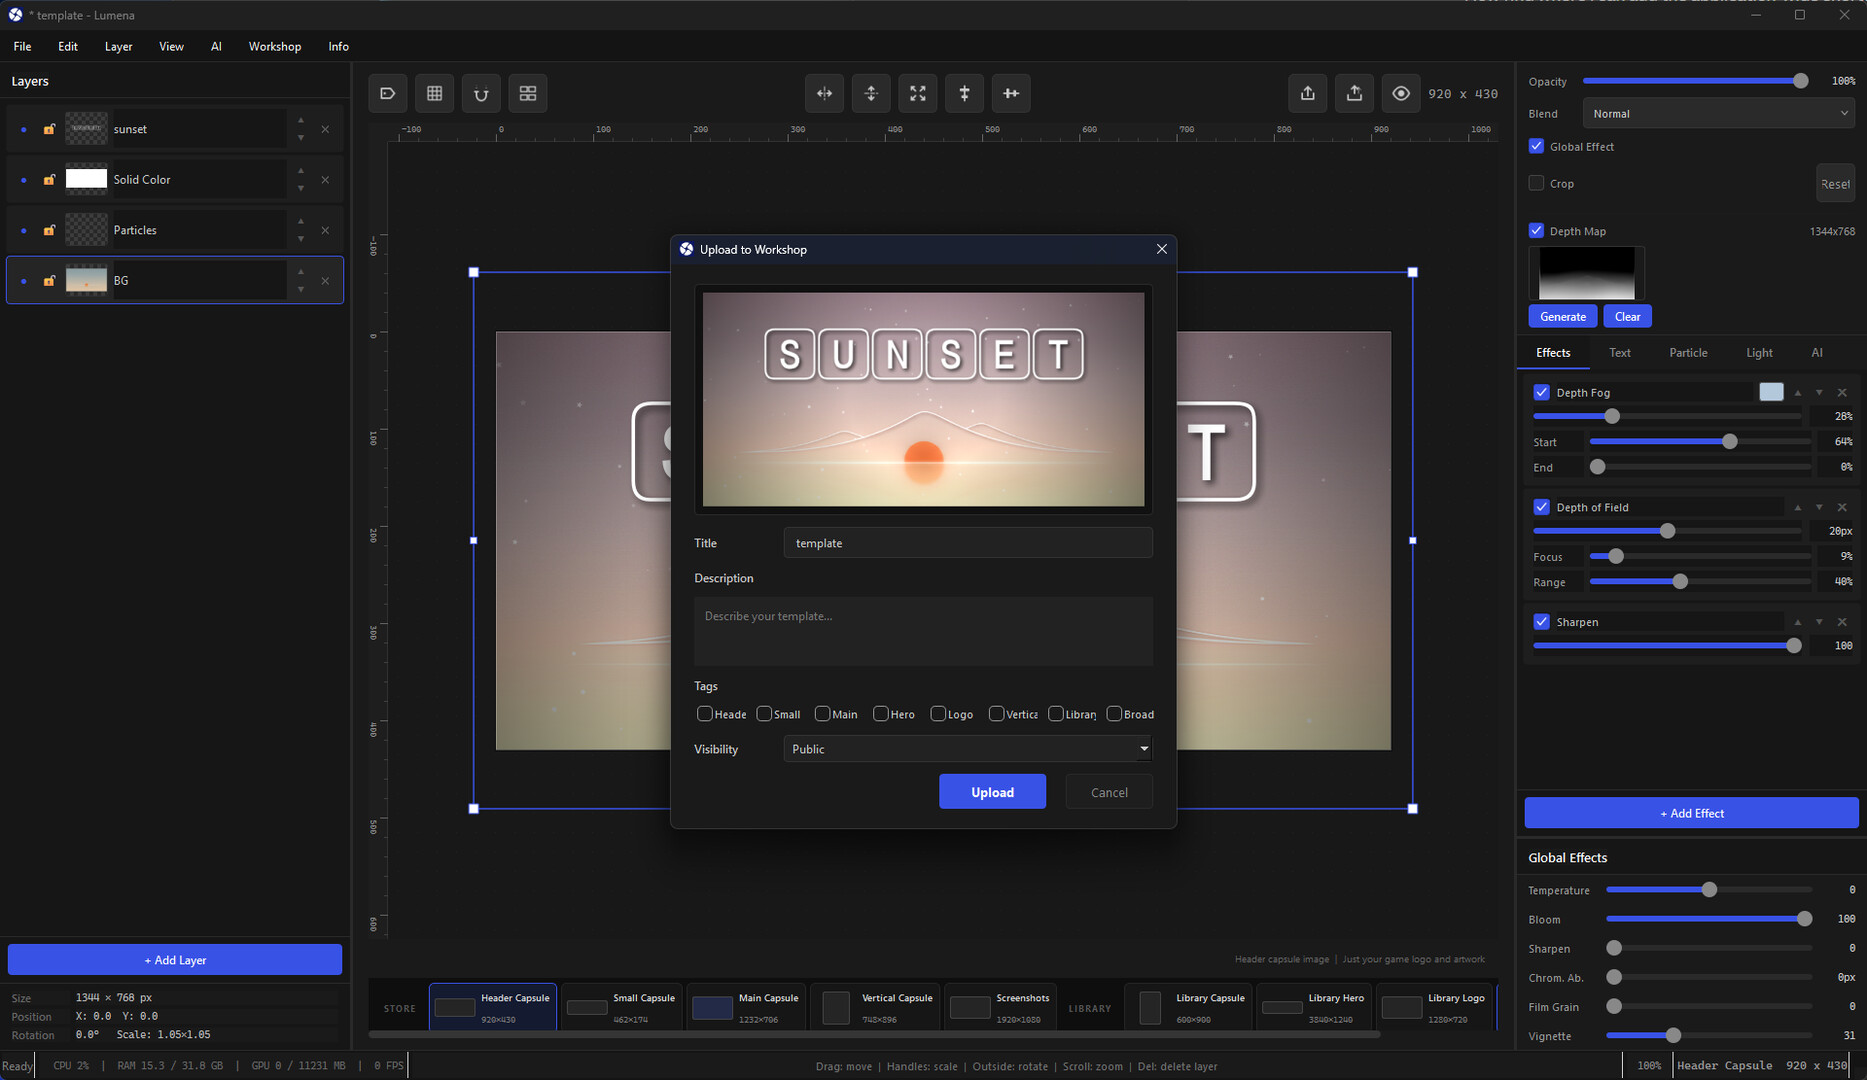
Task: Click the fit-to-screen expand icon
Action: pyautogui.click(x=918, y=93)
